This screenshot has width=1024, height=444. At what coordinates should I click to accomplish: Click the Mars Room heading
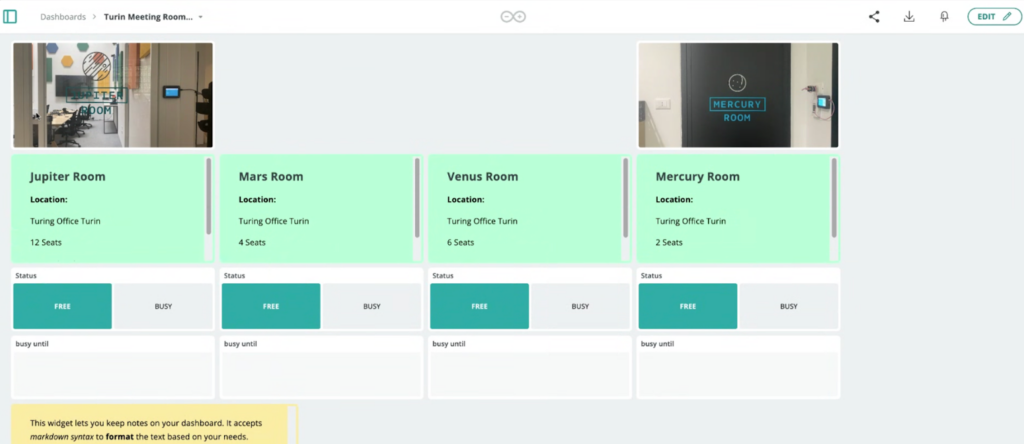pyautogui.click(x=270, y=177)
